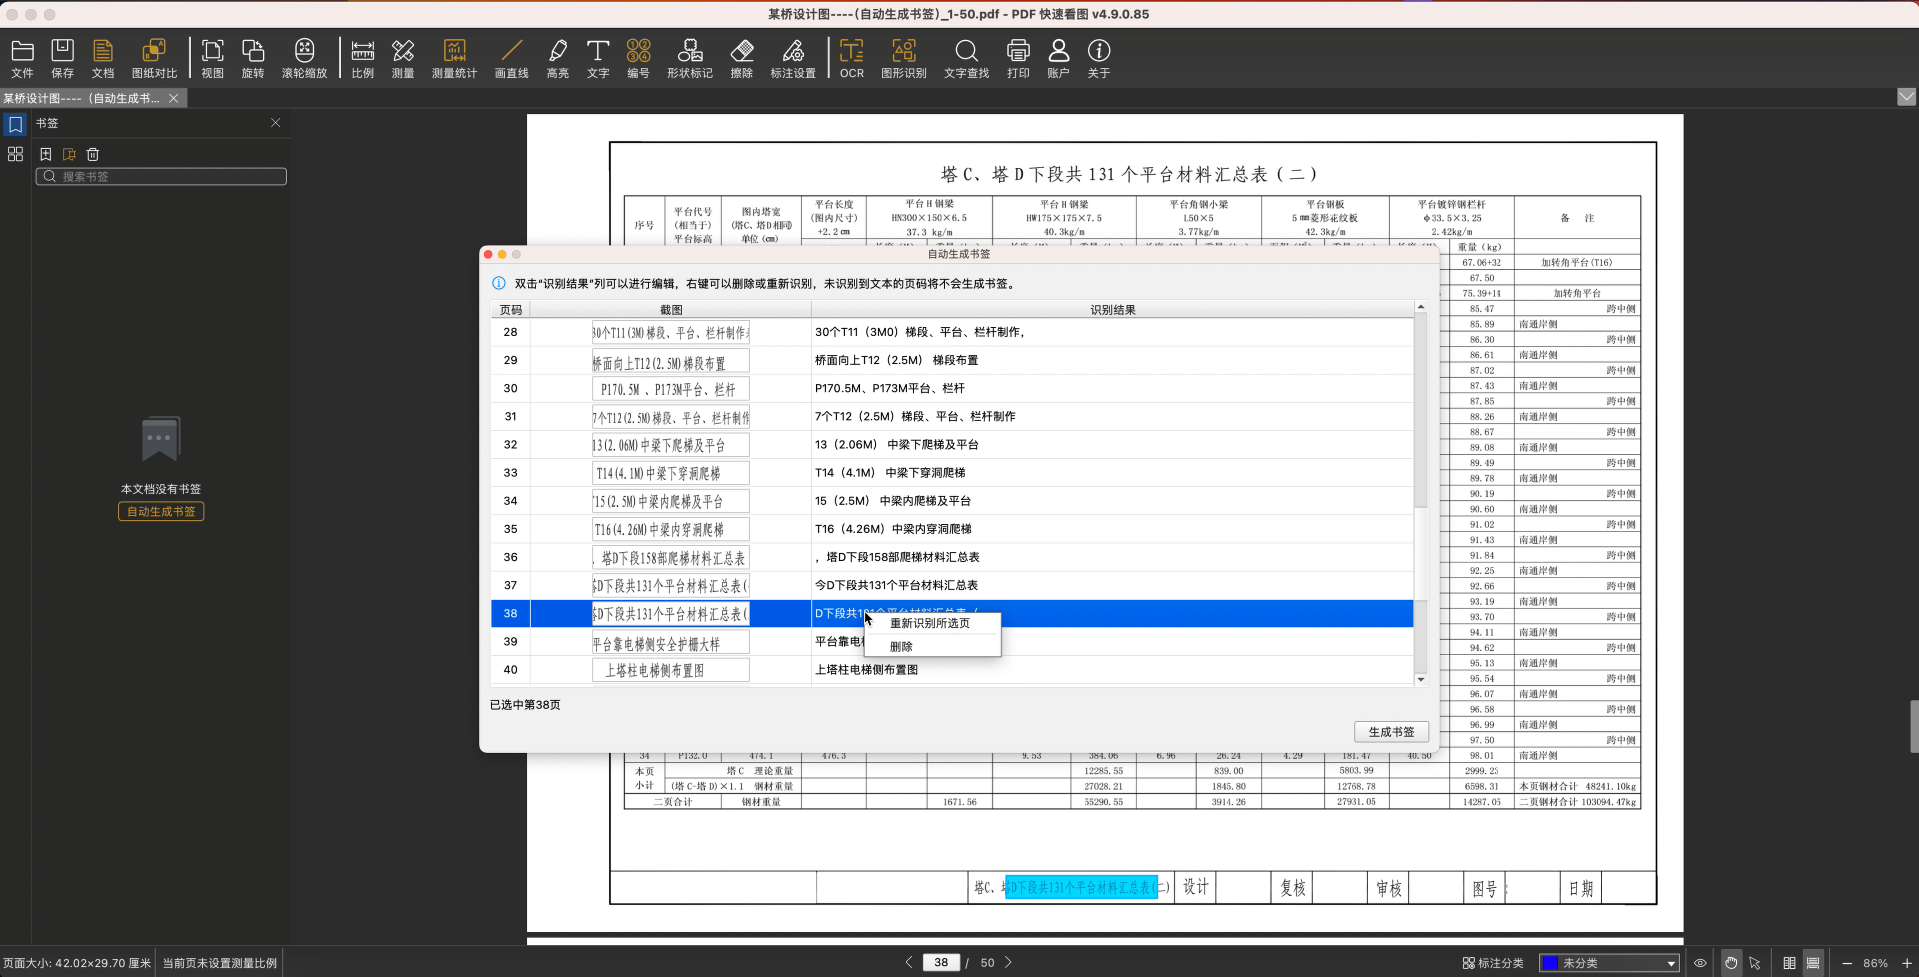Toggle annotation visibility eye icon
The height and width of the screenshot is (977, 1919).
click(x=1700, y=963)
